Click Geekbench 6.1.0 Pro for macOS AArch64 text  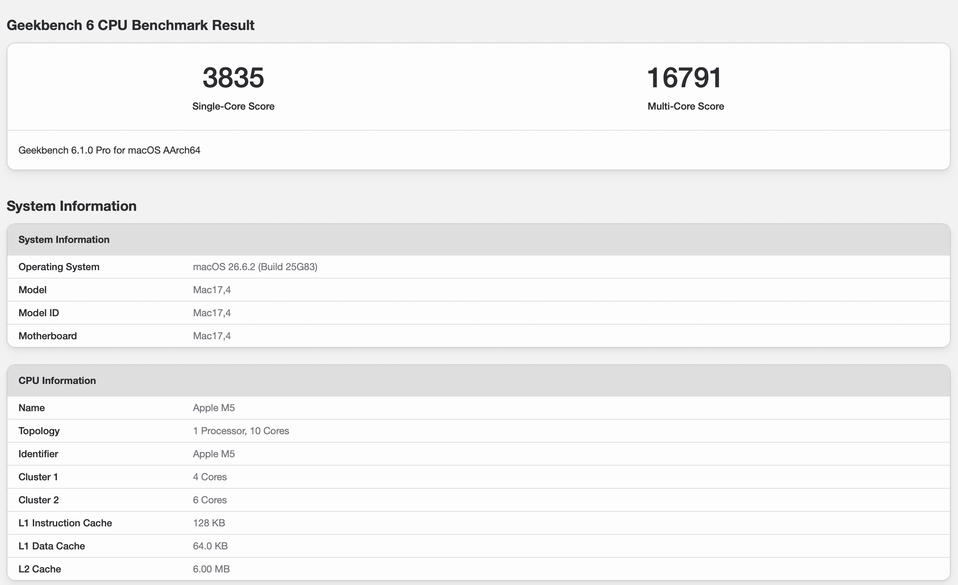tap(109, 150)
